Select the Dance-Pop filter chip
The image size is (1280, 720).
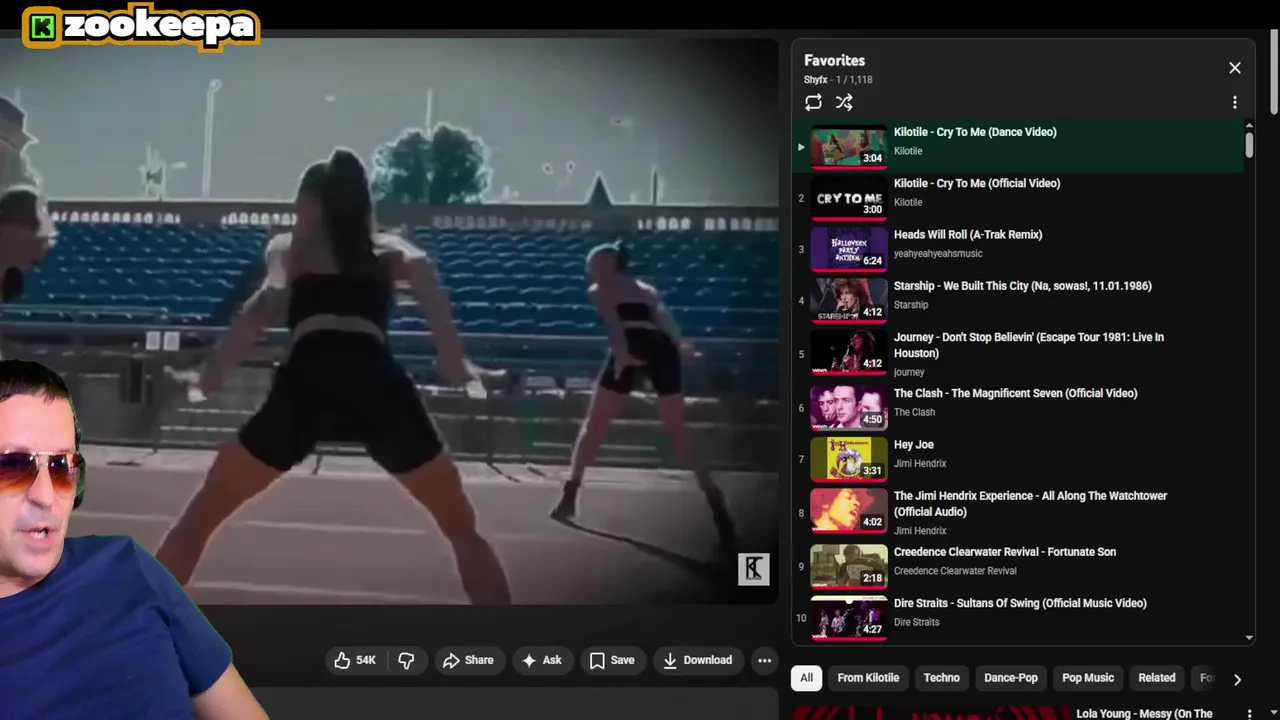(x=1011, y=678)
